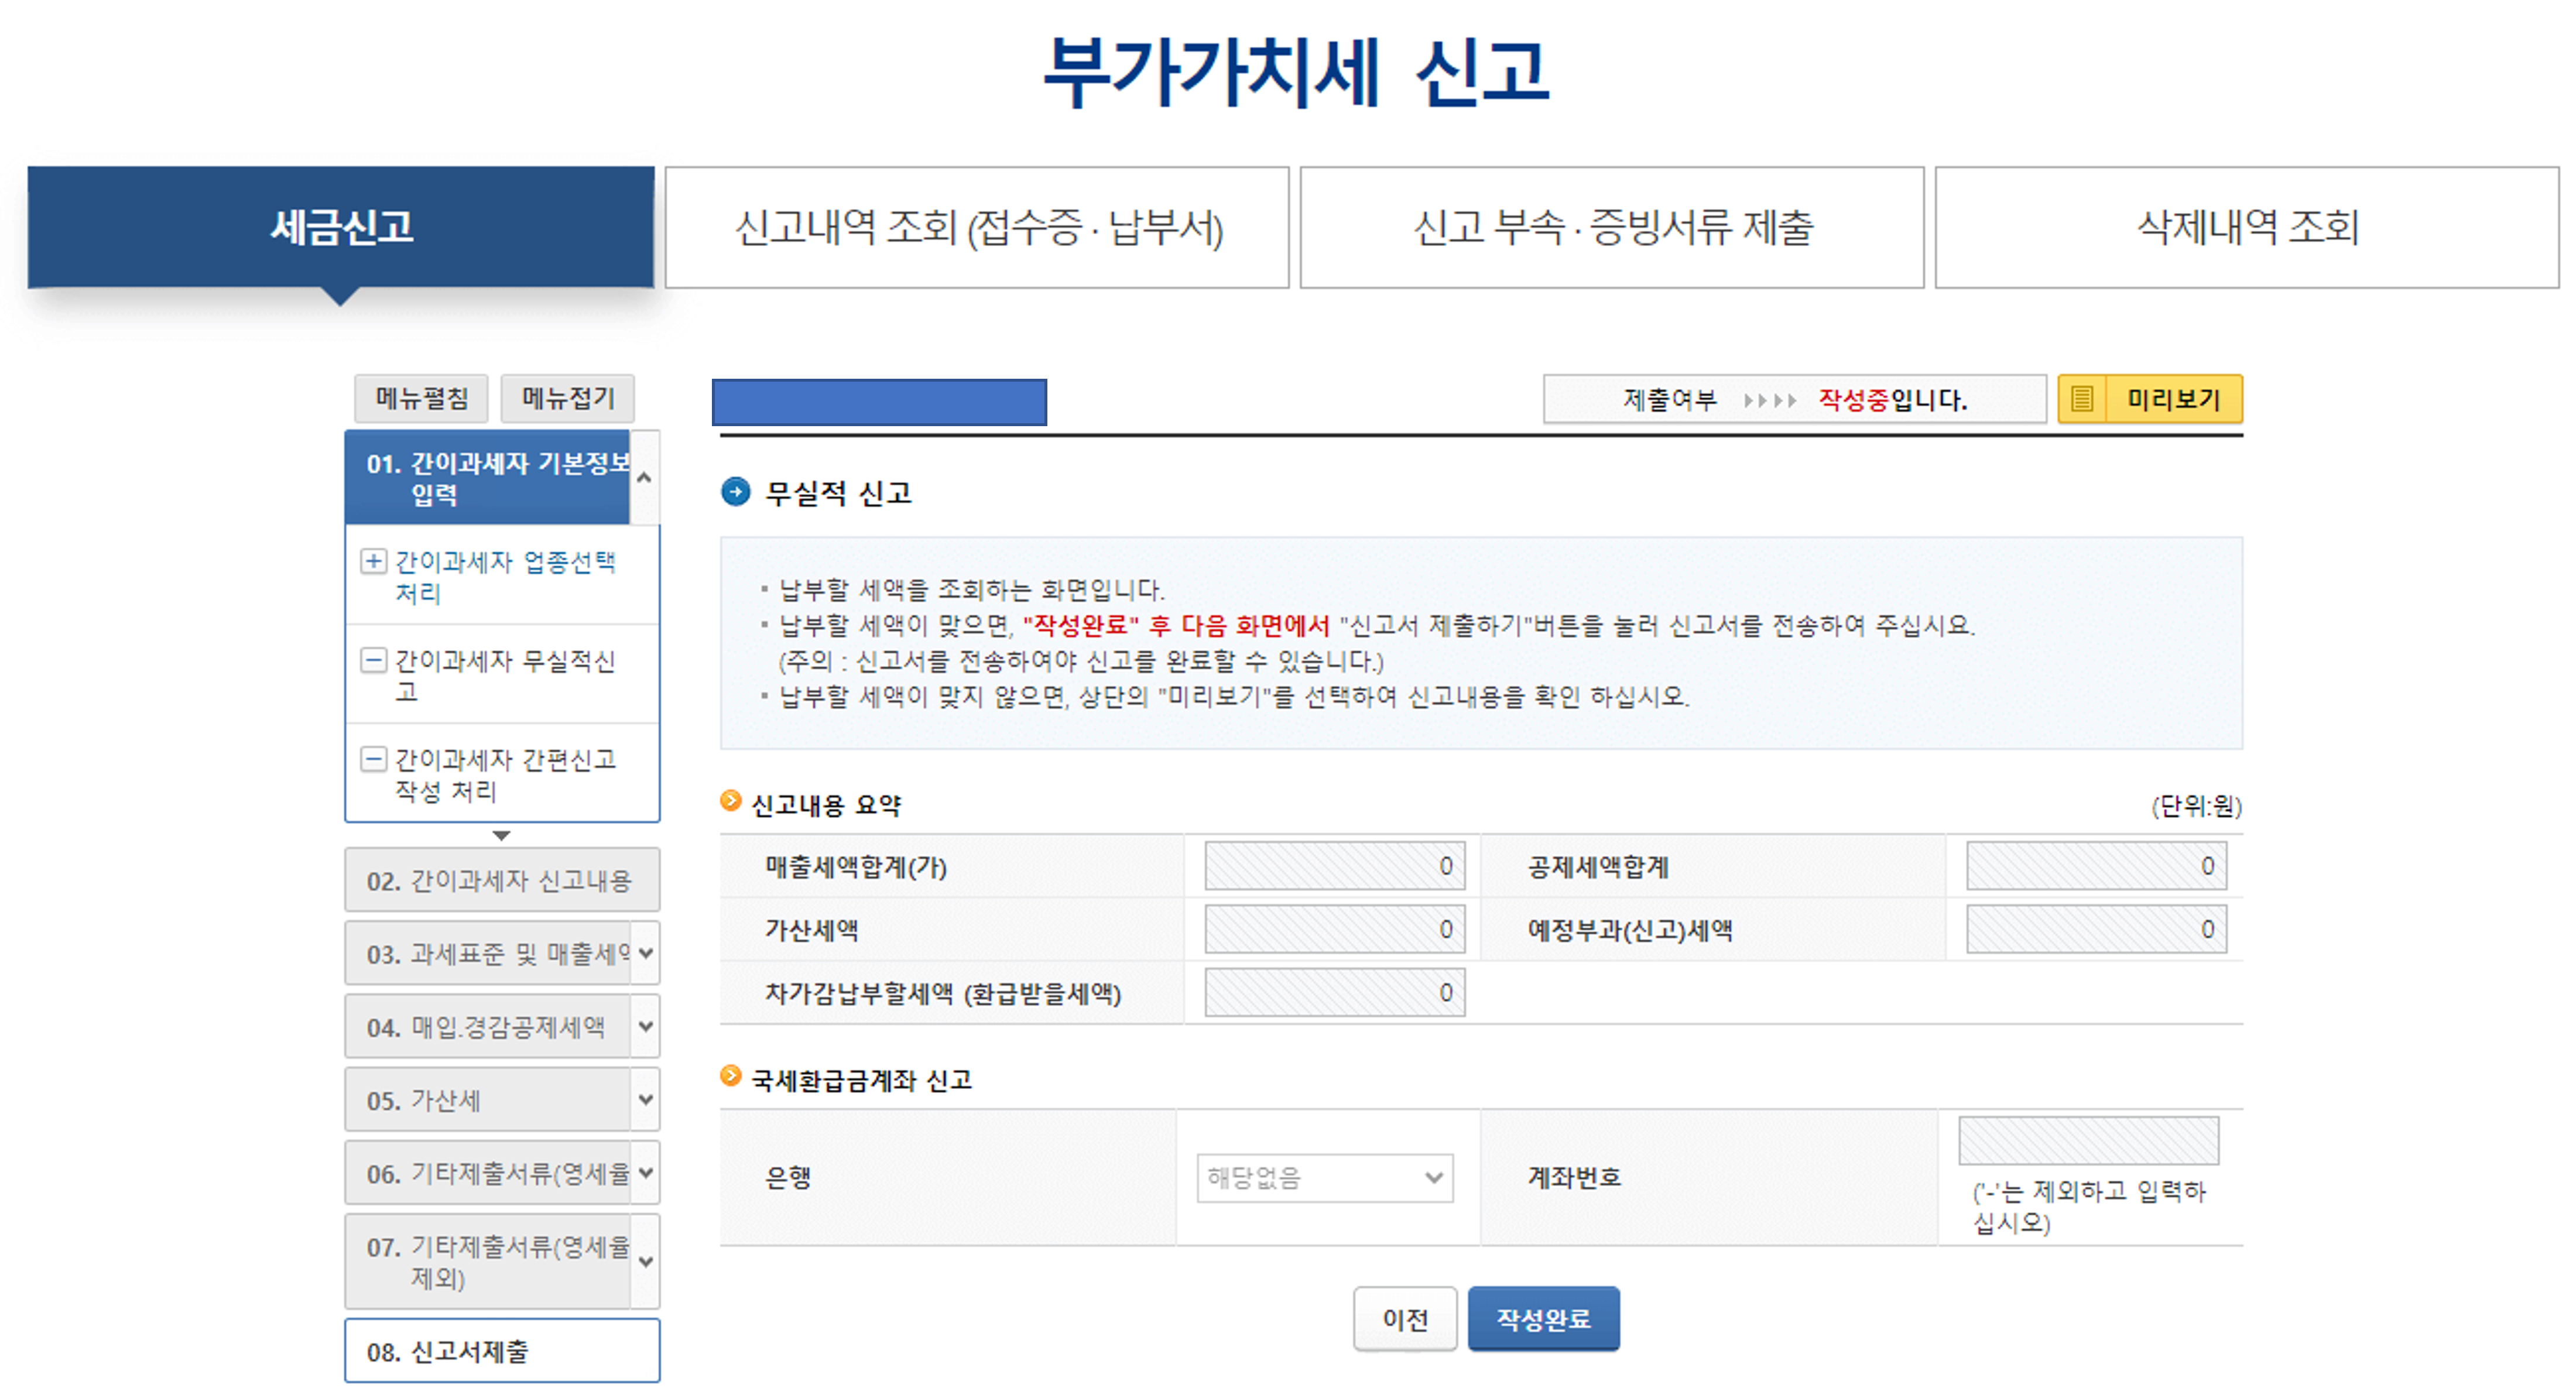This screenshot has width=2576, height=1395.
Task: Click chevron on 05. 가산세 menu item
Action: tap(646, 1099)
